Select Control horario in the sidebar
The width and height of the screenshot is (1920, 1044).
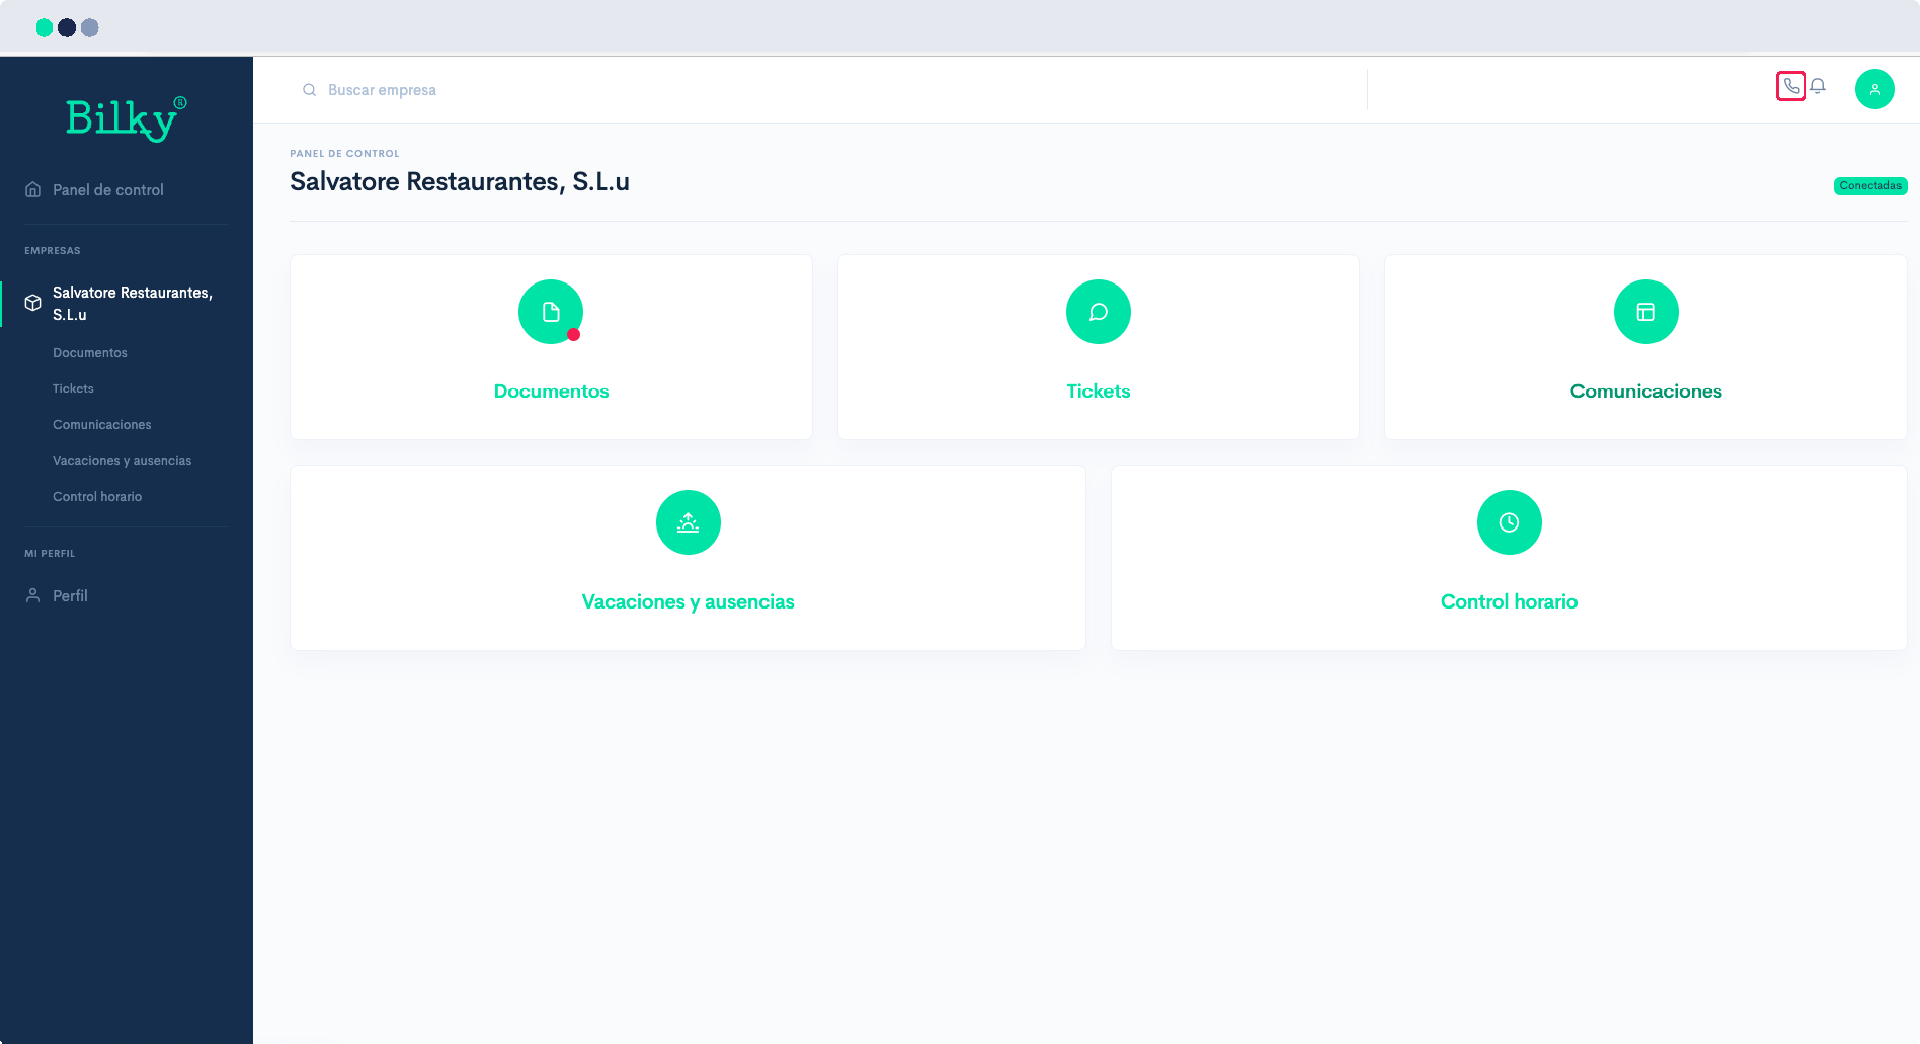[x=97, y=497]
